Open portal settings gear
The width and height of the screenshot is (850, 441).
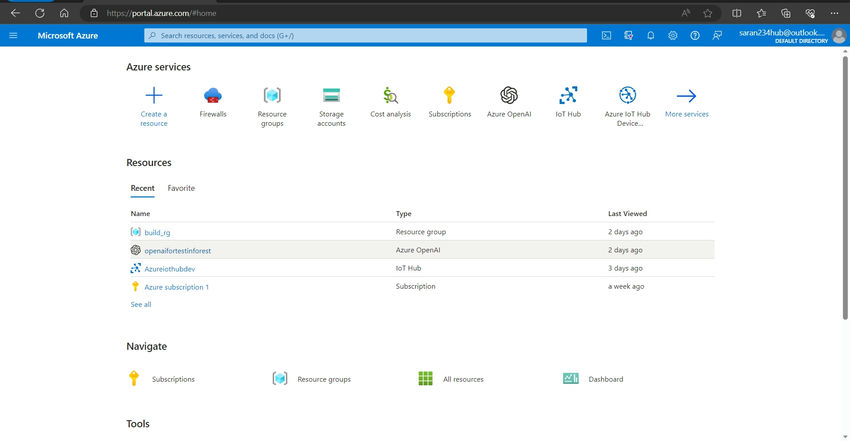(673, 36)
